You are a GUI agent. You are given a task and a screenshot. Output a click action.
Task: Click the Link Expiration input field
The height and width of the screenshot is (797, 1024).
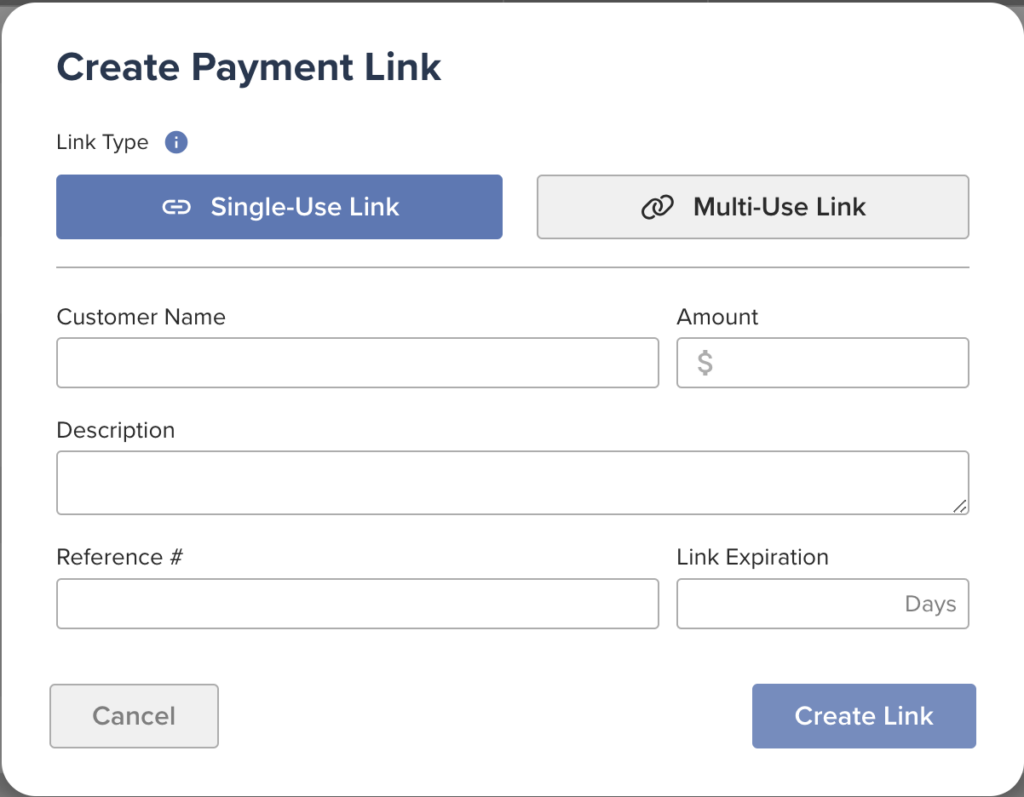pos(785,603)
